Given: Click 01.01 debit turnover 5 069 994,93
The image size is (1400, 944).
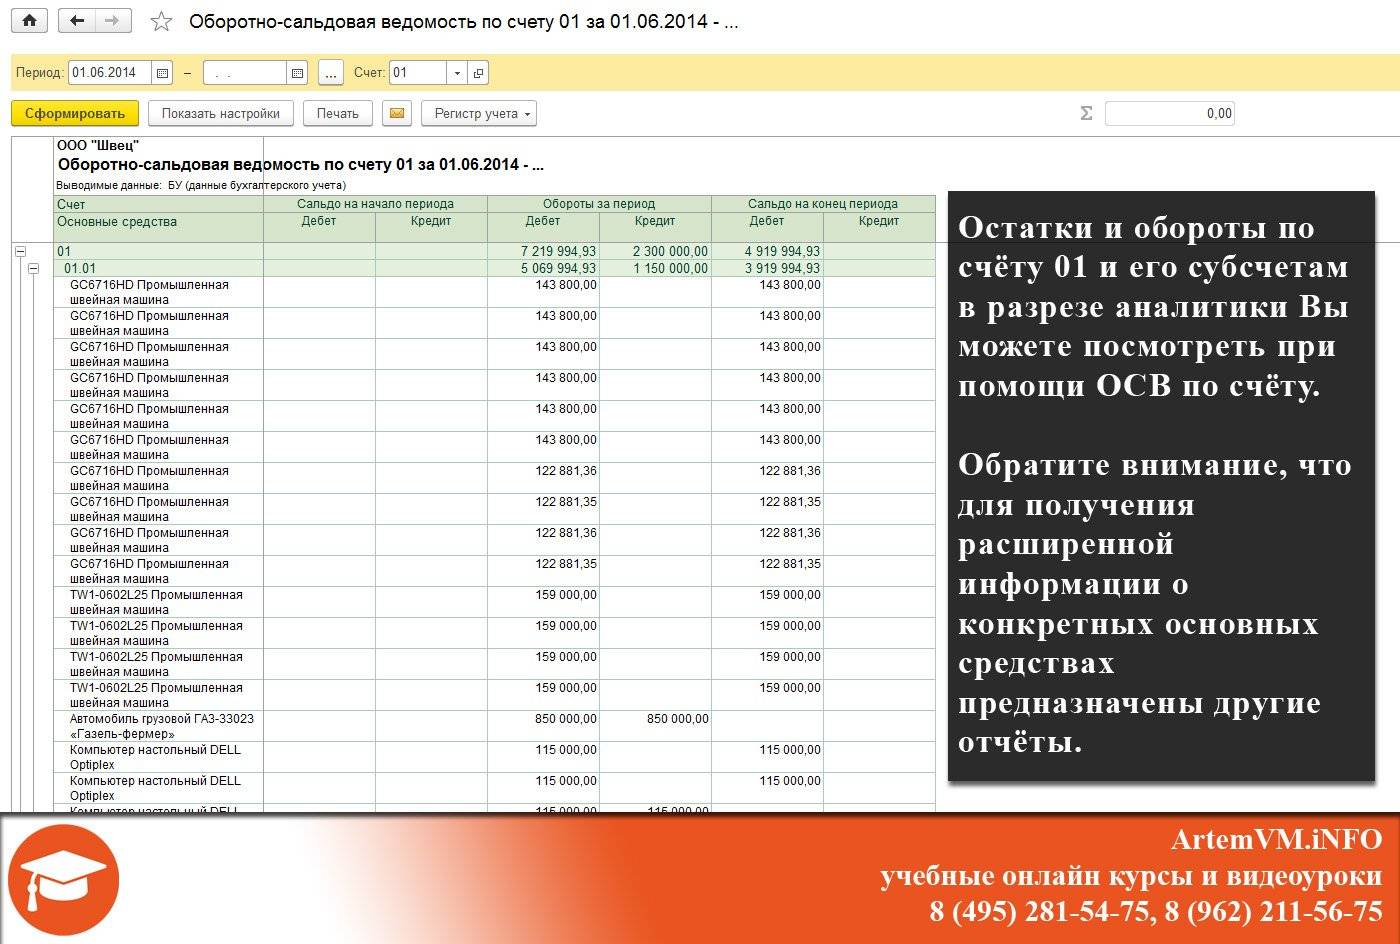Looking at the screenshot, I should tap(558, 268).
